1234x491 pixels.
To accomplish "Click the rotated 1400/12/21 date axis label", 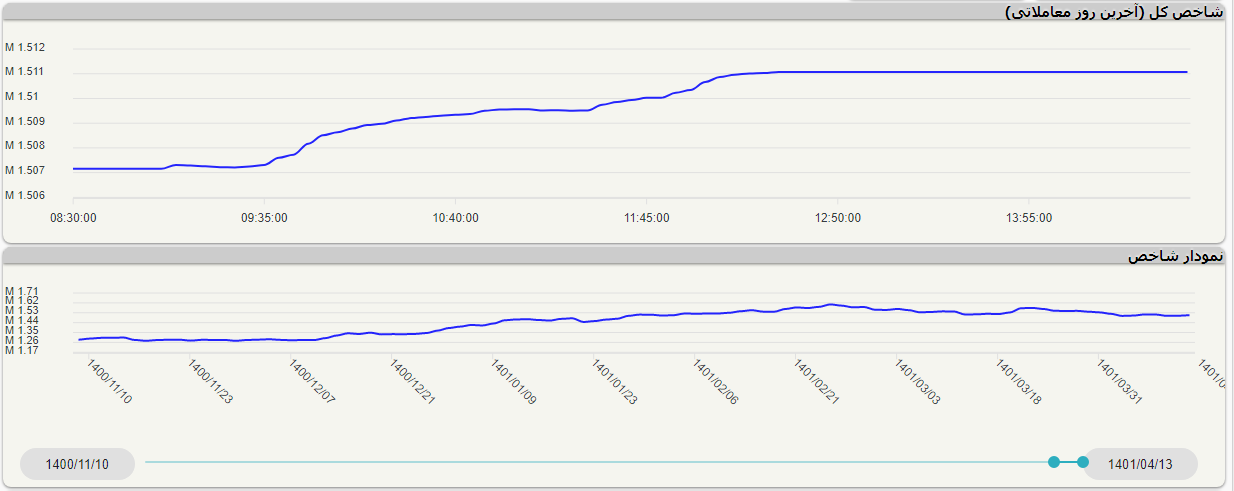I will [413, 383].
